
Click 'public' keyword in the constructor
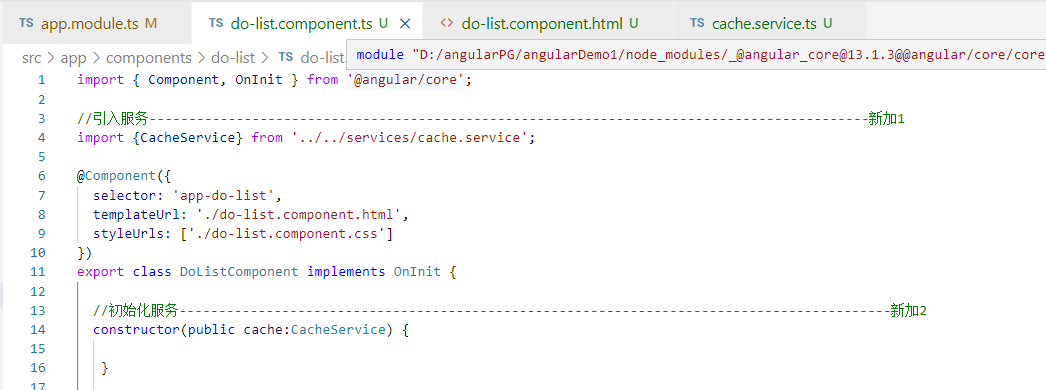211,329
